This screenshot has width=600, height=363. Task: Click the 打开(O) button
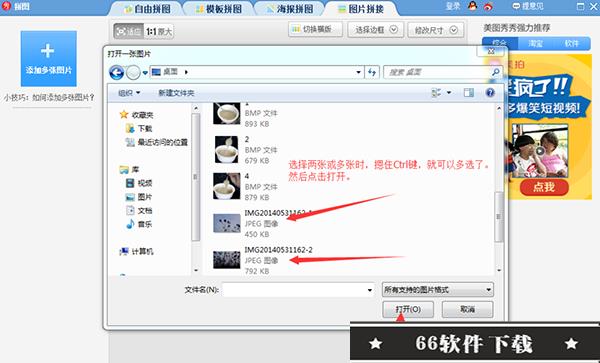[408, 309]
